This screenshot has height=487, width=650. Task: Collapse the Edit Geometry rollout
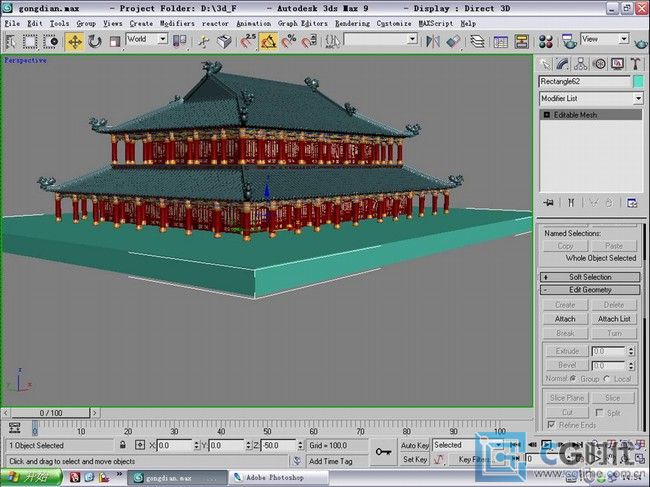[x=590, y=290]
